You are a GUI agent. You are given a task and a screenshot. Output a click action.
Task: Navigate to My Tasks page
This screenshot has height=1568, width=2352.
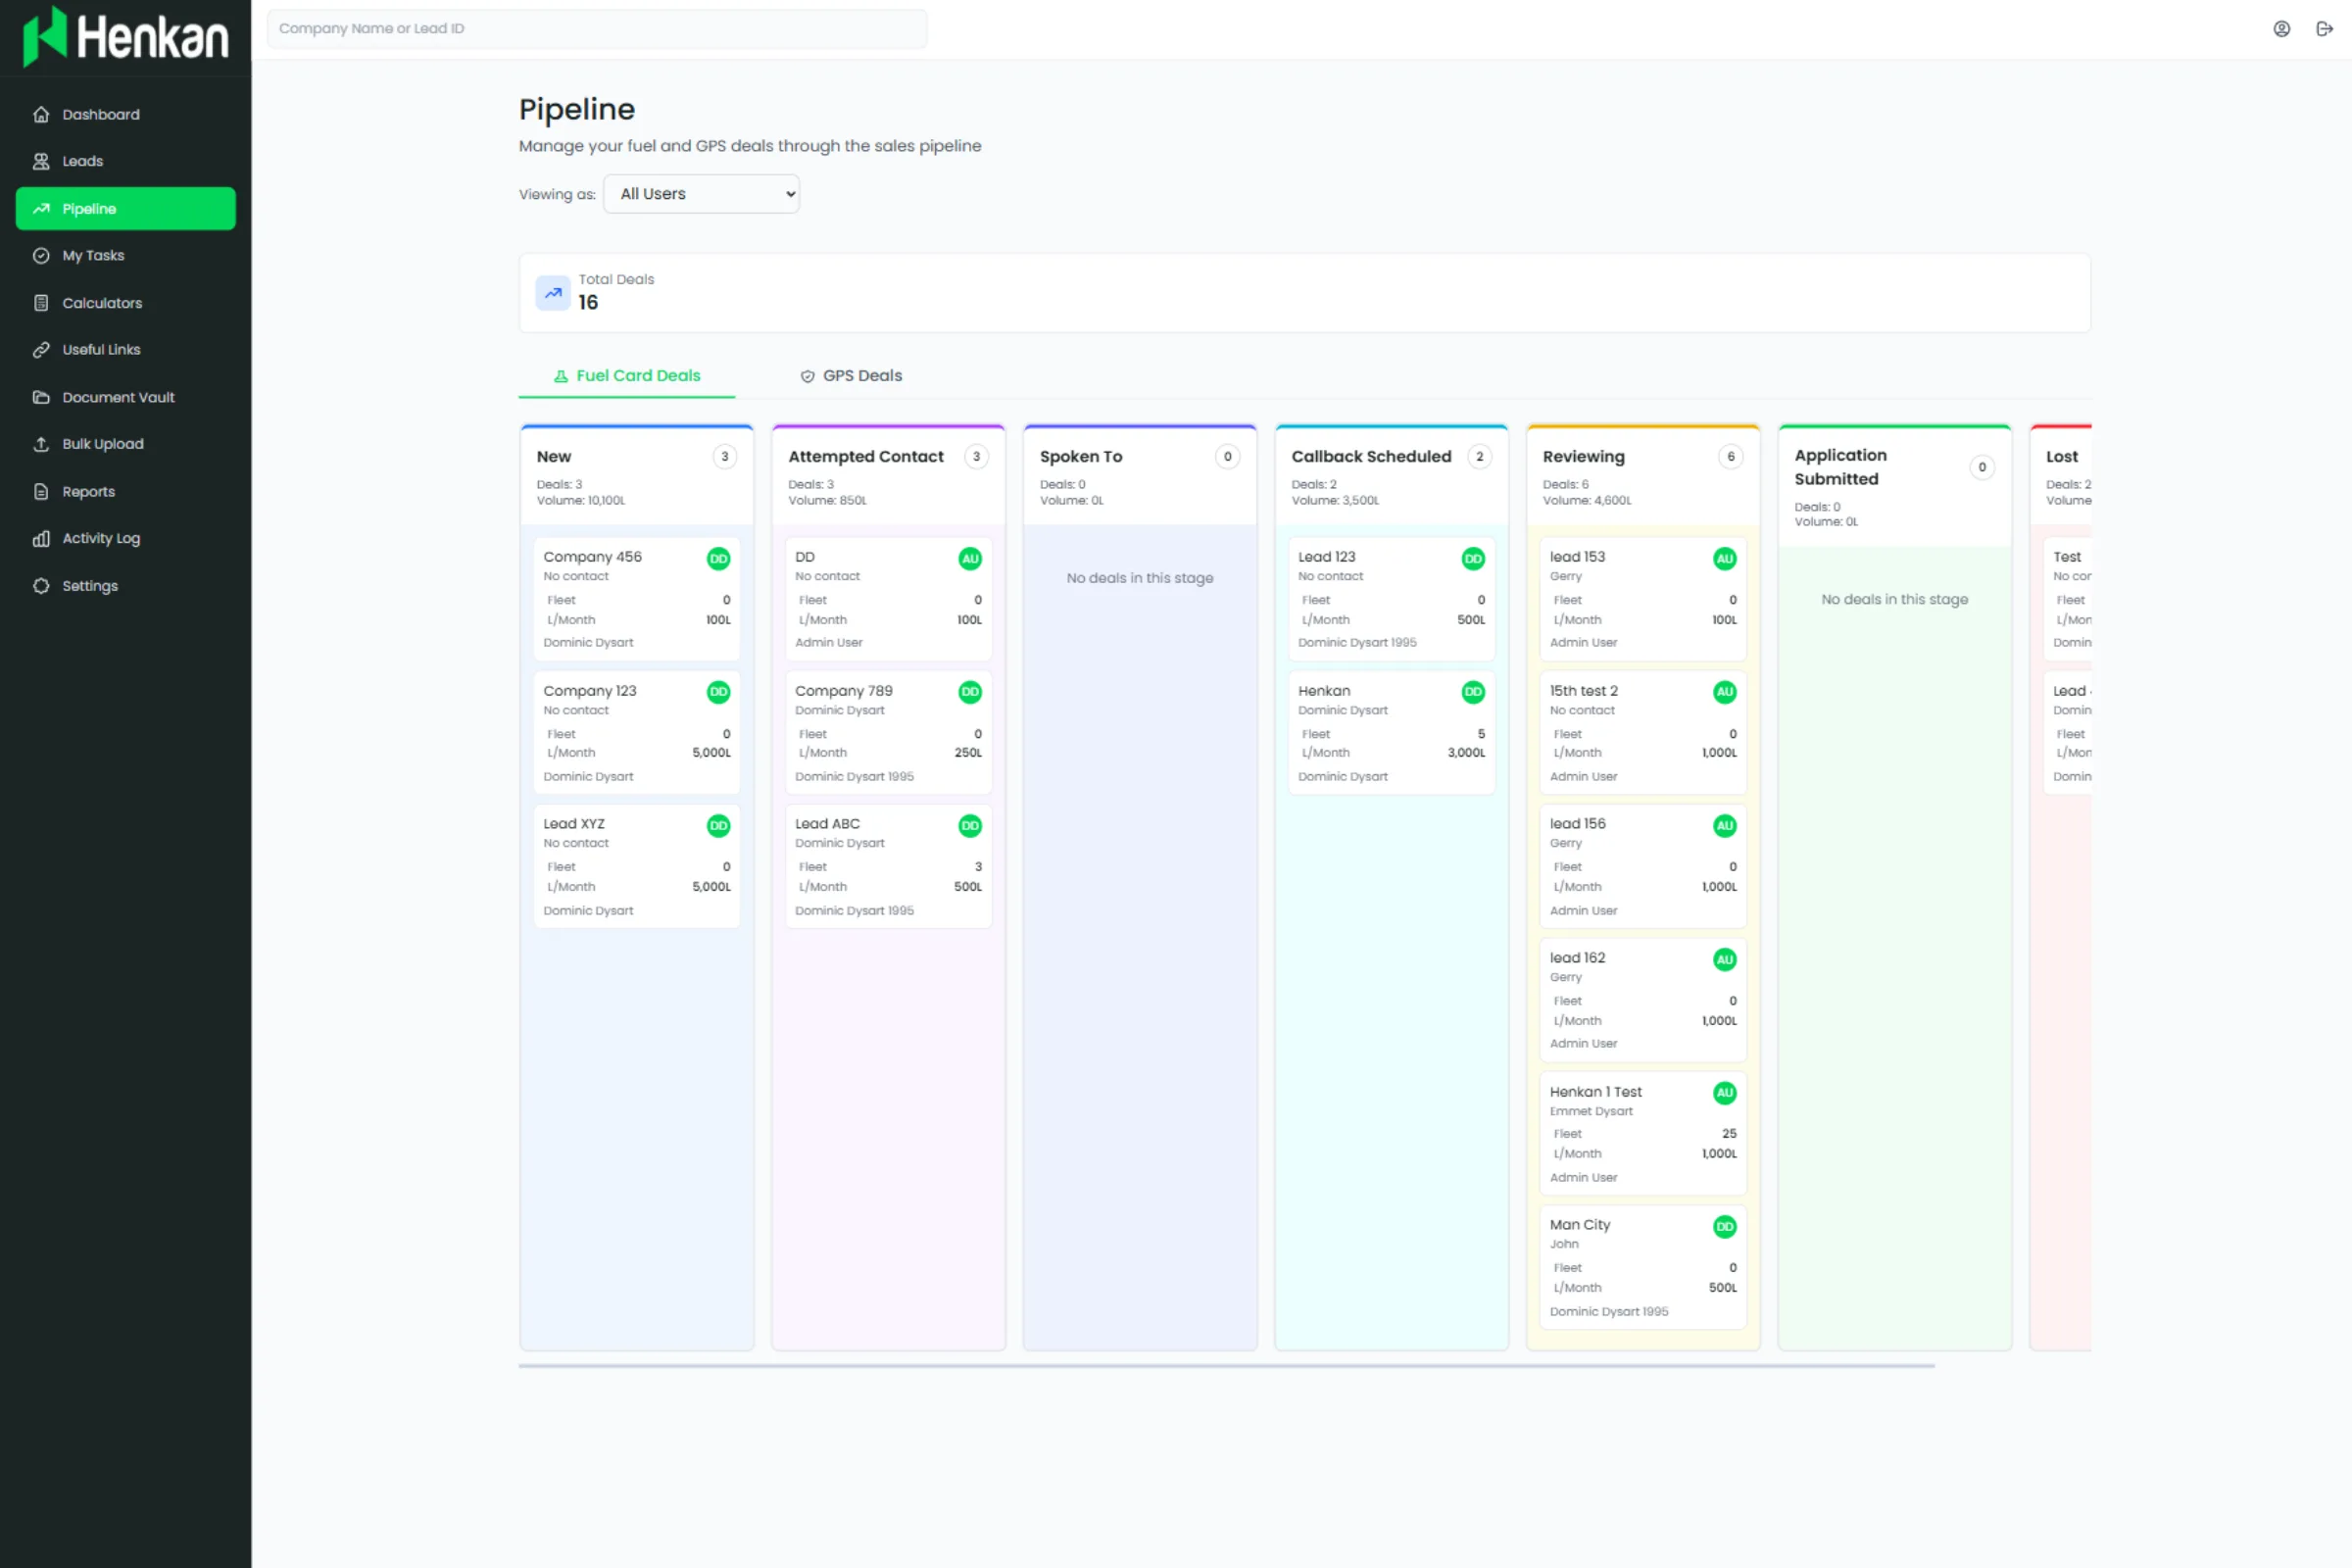[93, 256]
